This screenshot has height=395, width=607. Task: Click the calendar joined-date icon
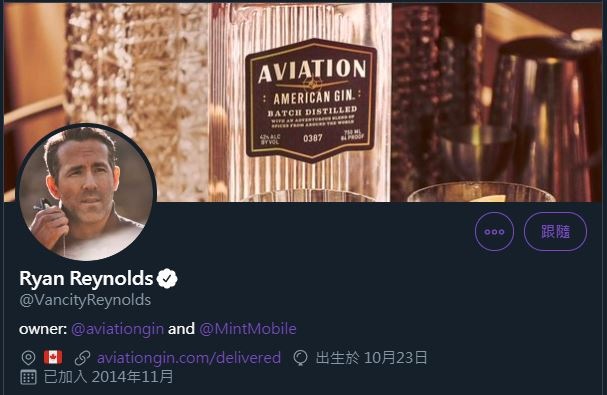pos(28,377)
